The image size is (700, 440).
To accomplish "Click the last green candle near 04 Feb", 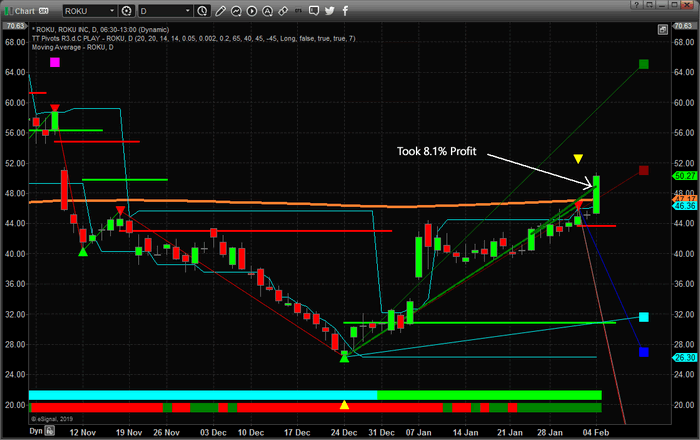I will tap(596, 195).
